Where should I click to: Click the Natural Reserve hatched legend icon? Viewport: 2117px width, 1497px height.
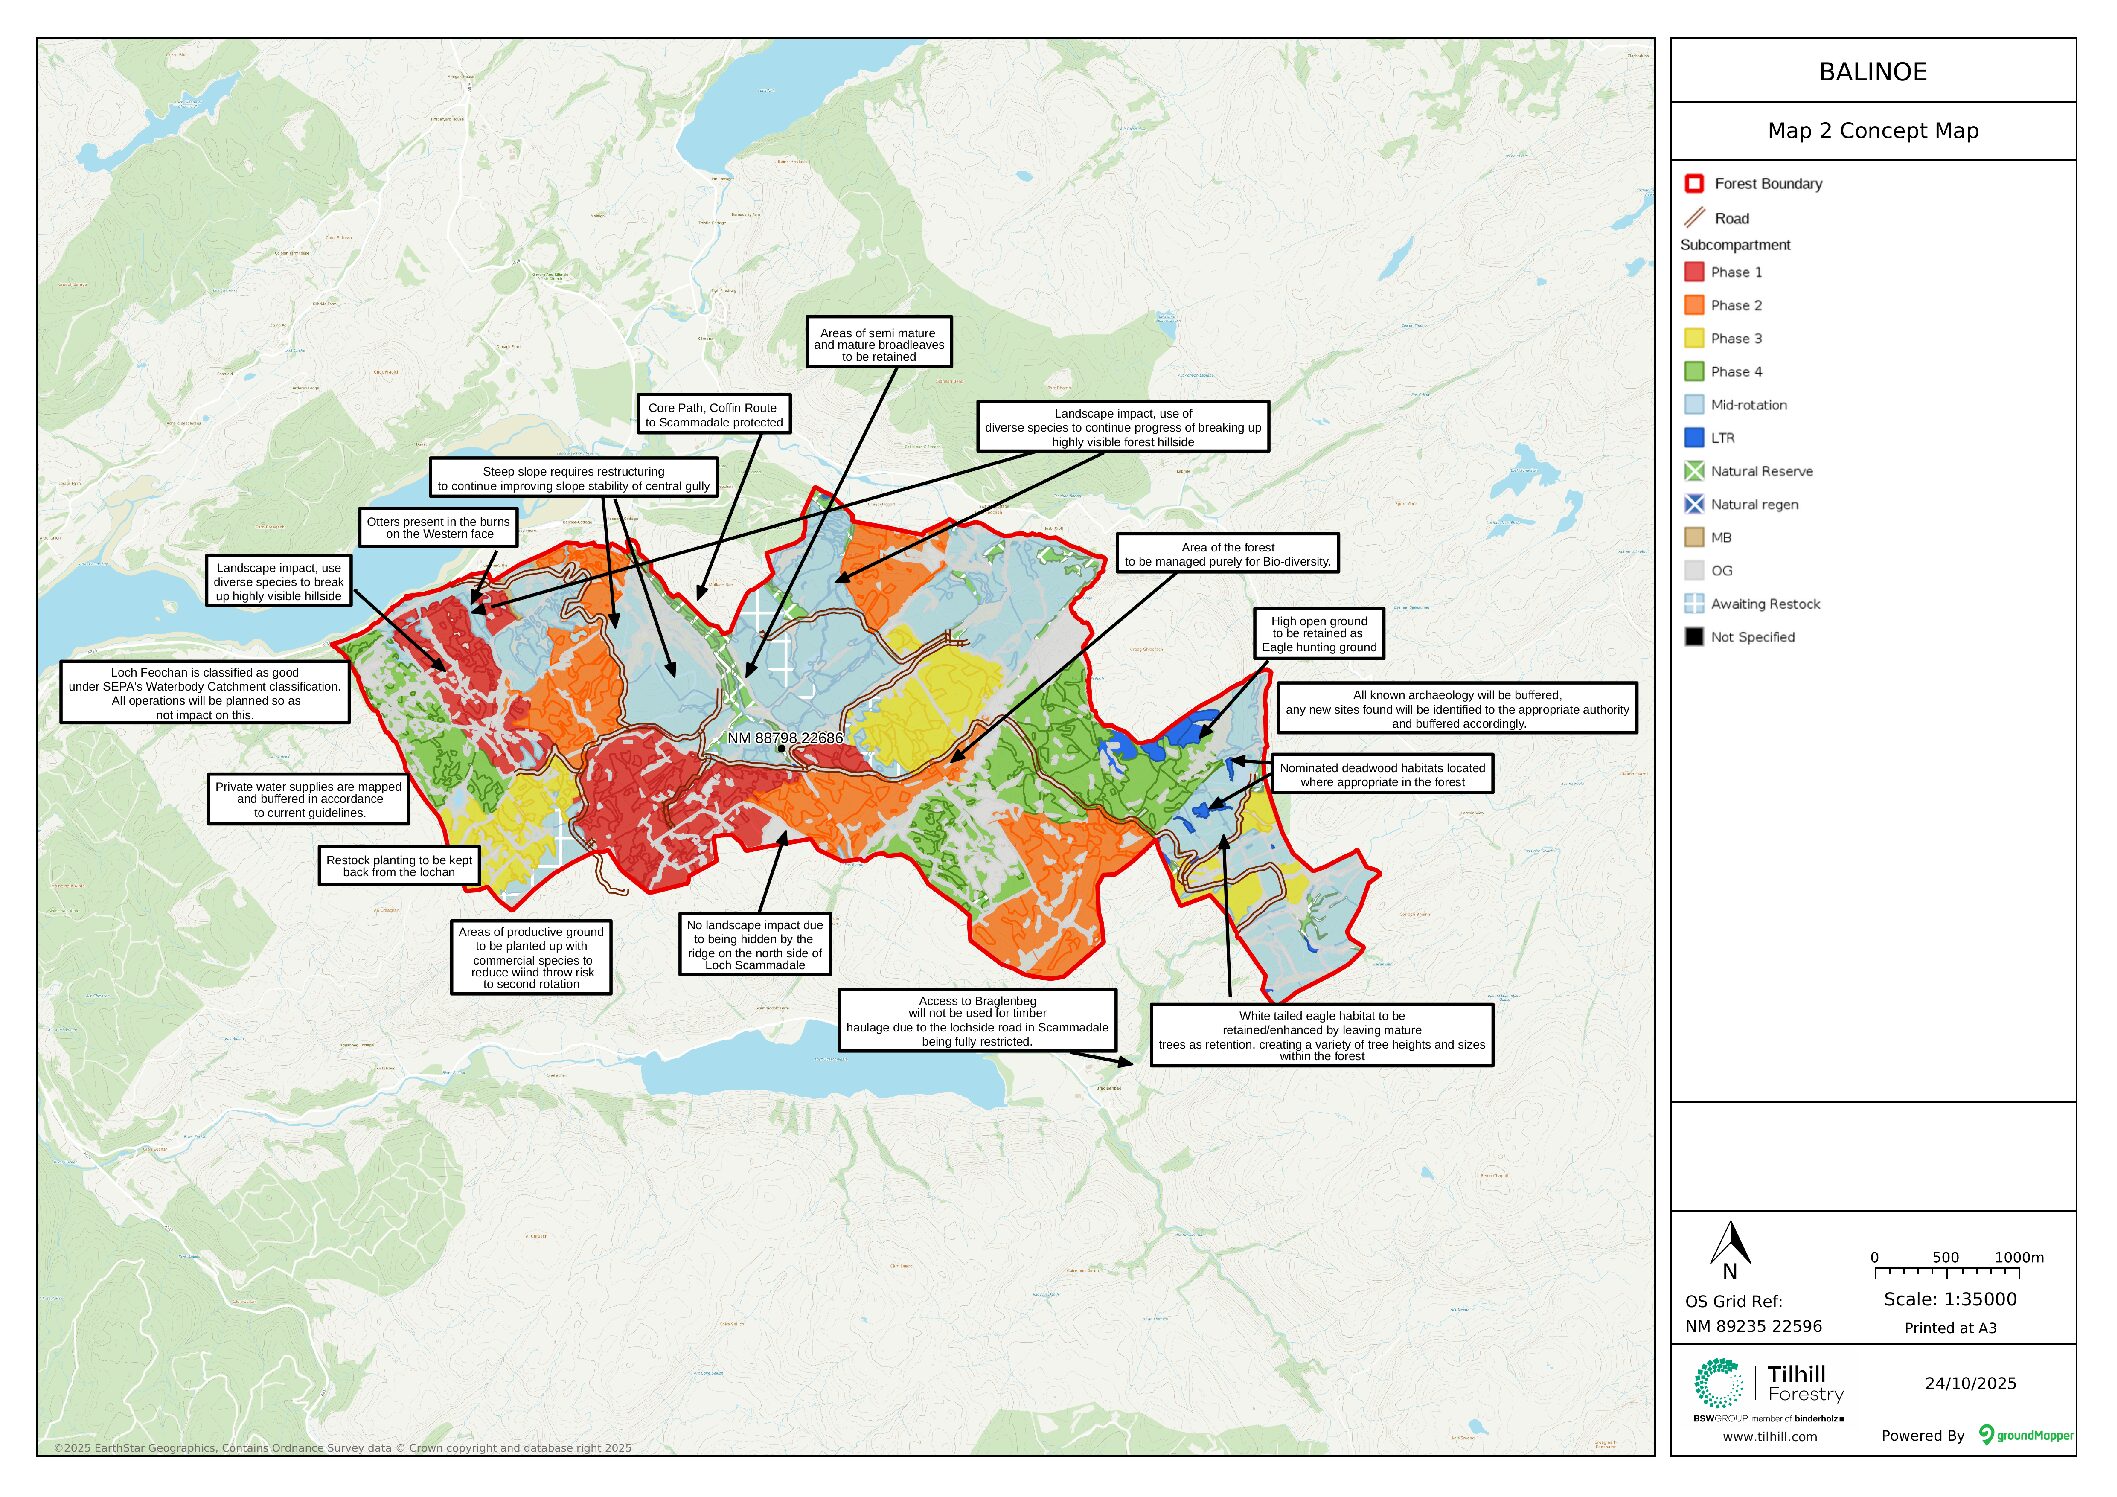(1693, 471)
